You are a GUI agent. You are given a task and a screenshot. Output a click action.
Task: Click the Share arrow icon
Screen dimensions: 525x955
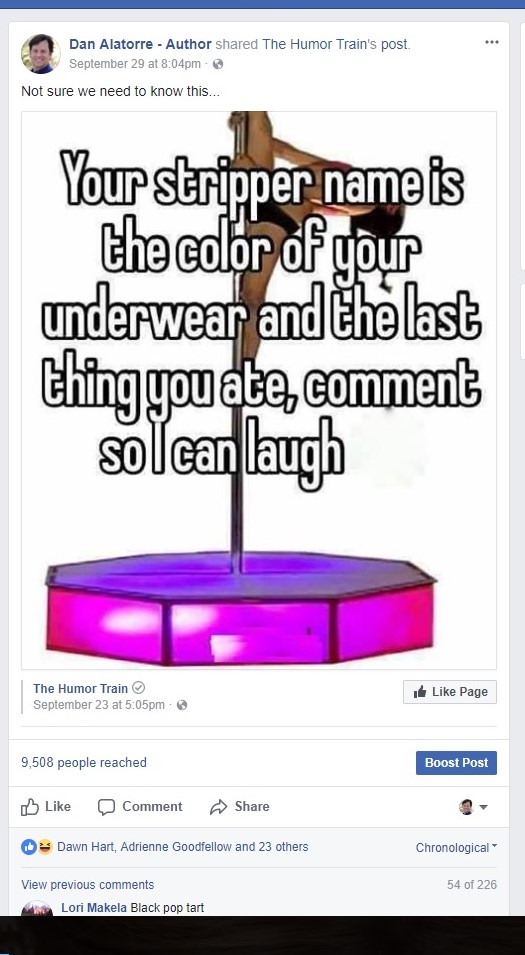pyautogui.click(x=218, y=807)
